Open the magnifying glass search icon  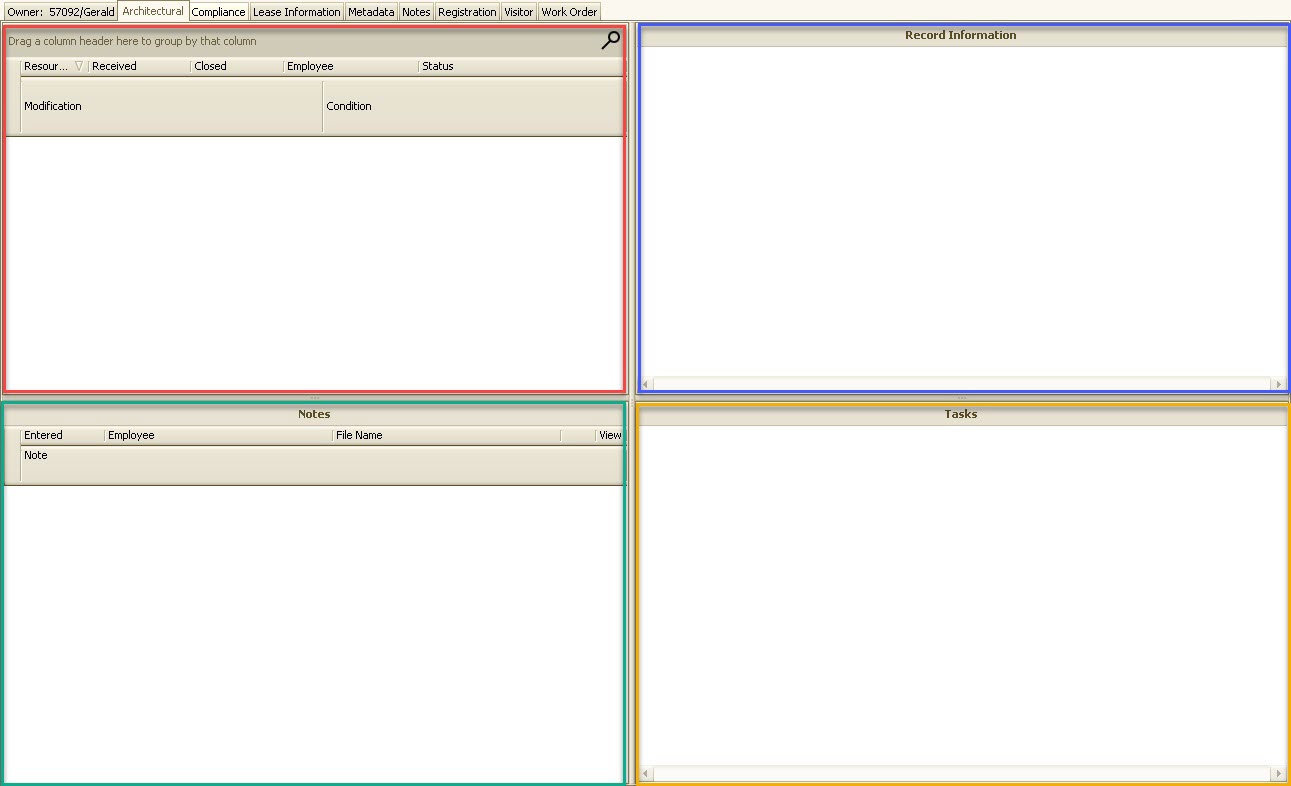click(610, 40)
